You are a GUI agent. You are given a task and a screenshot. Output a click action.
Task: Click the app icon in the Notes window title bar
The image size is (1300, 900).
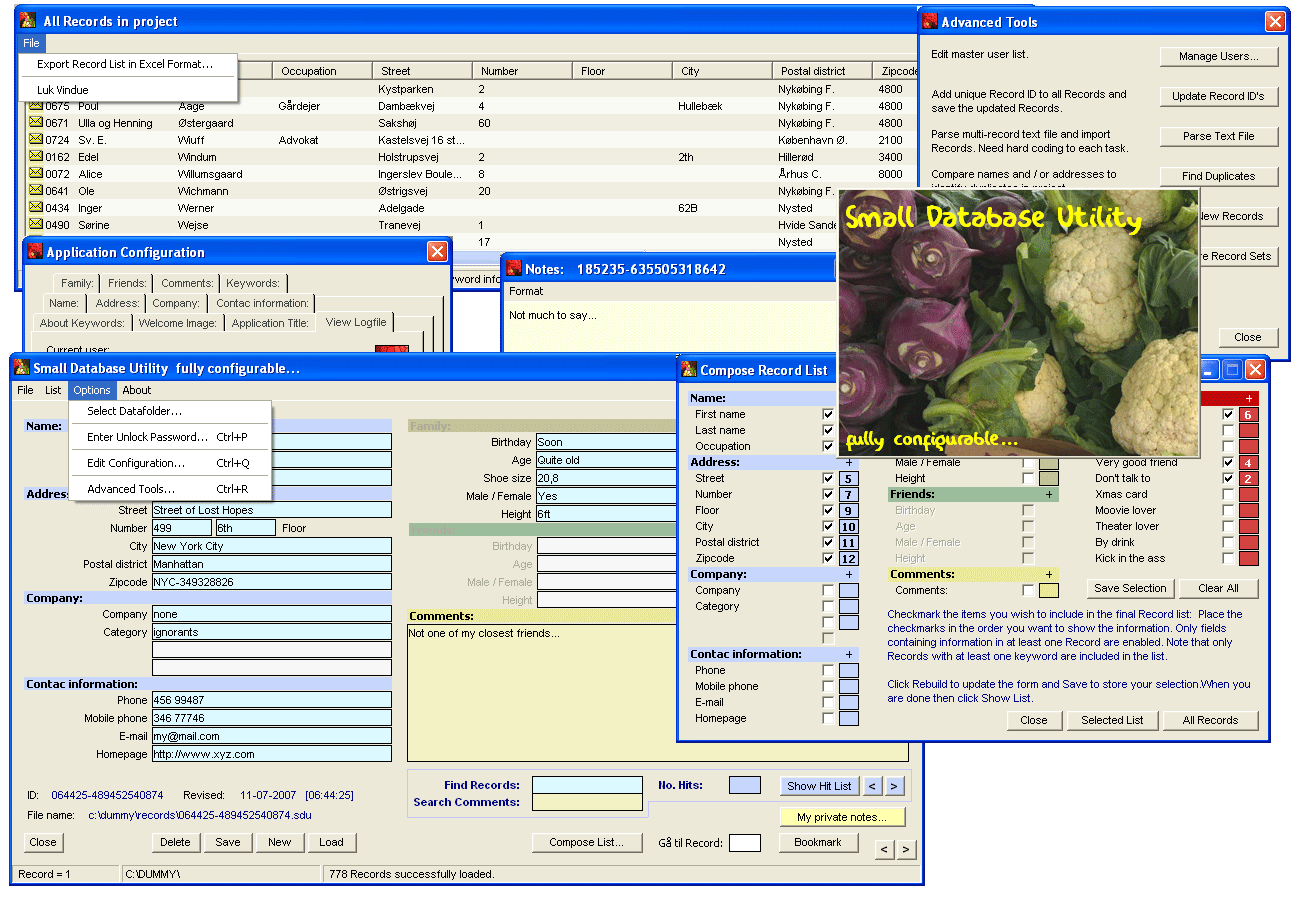click(x=514, y=268)
